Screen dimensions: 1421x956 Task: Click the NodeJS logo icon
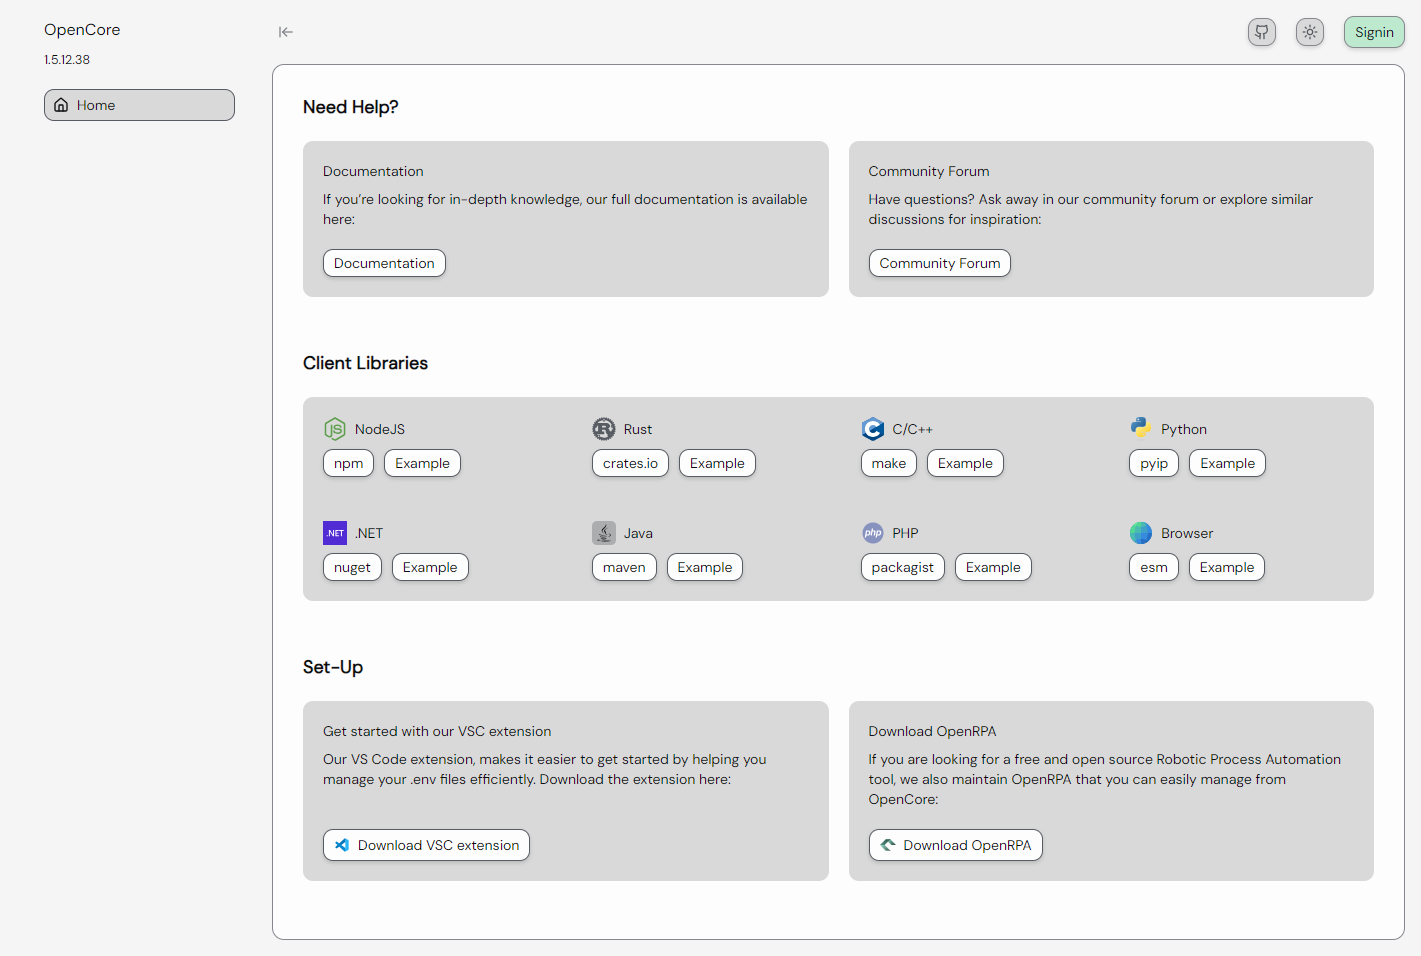click(x=335, y=429)
